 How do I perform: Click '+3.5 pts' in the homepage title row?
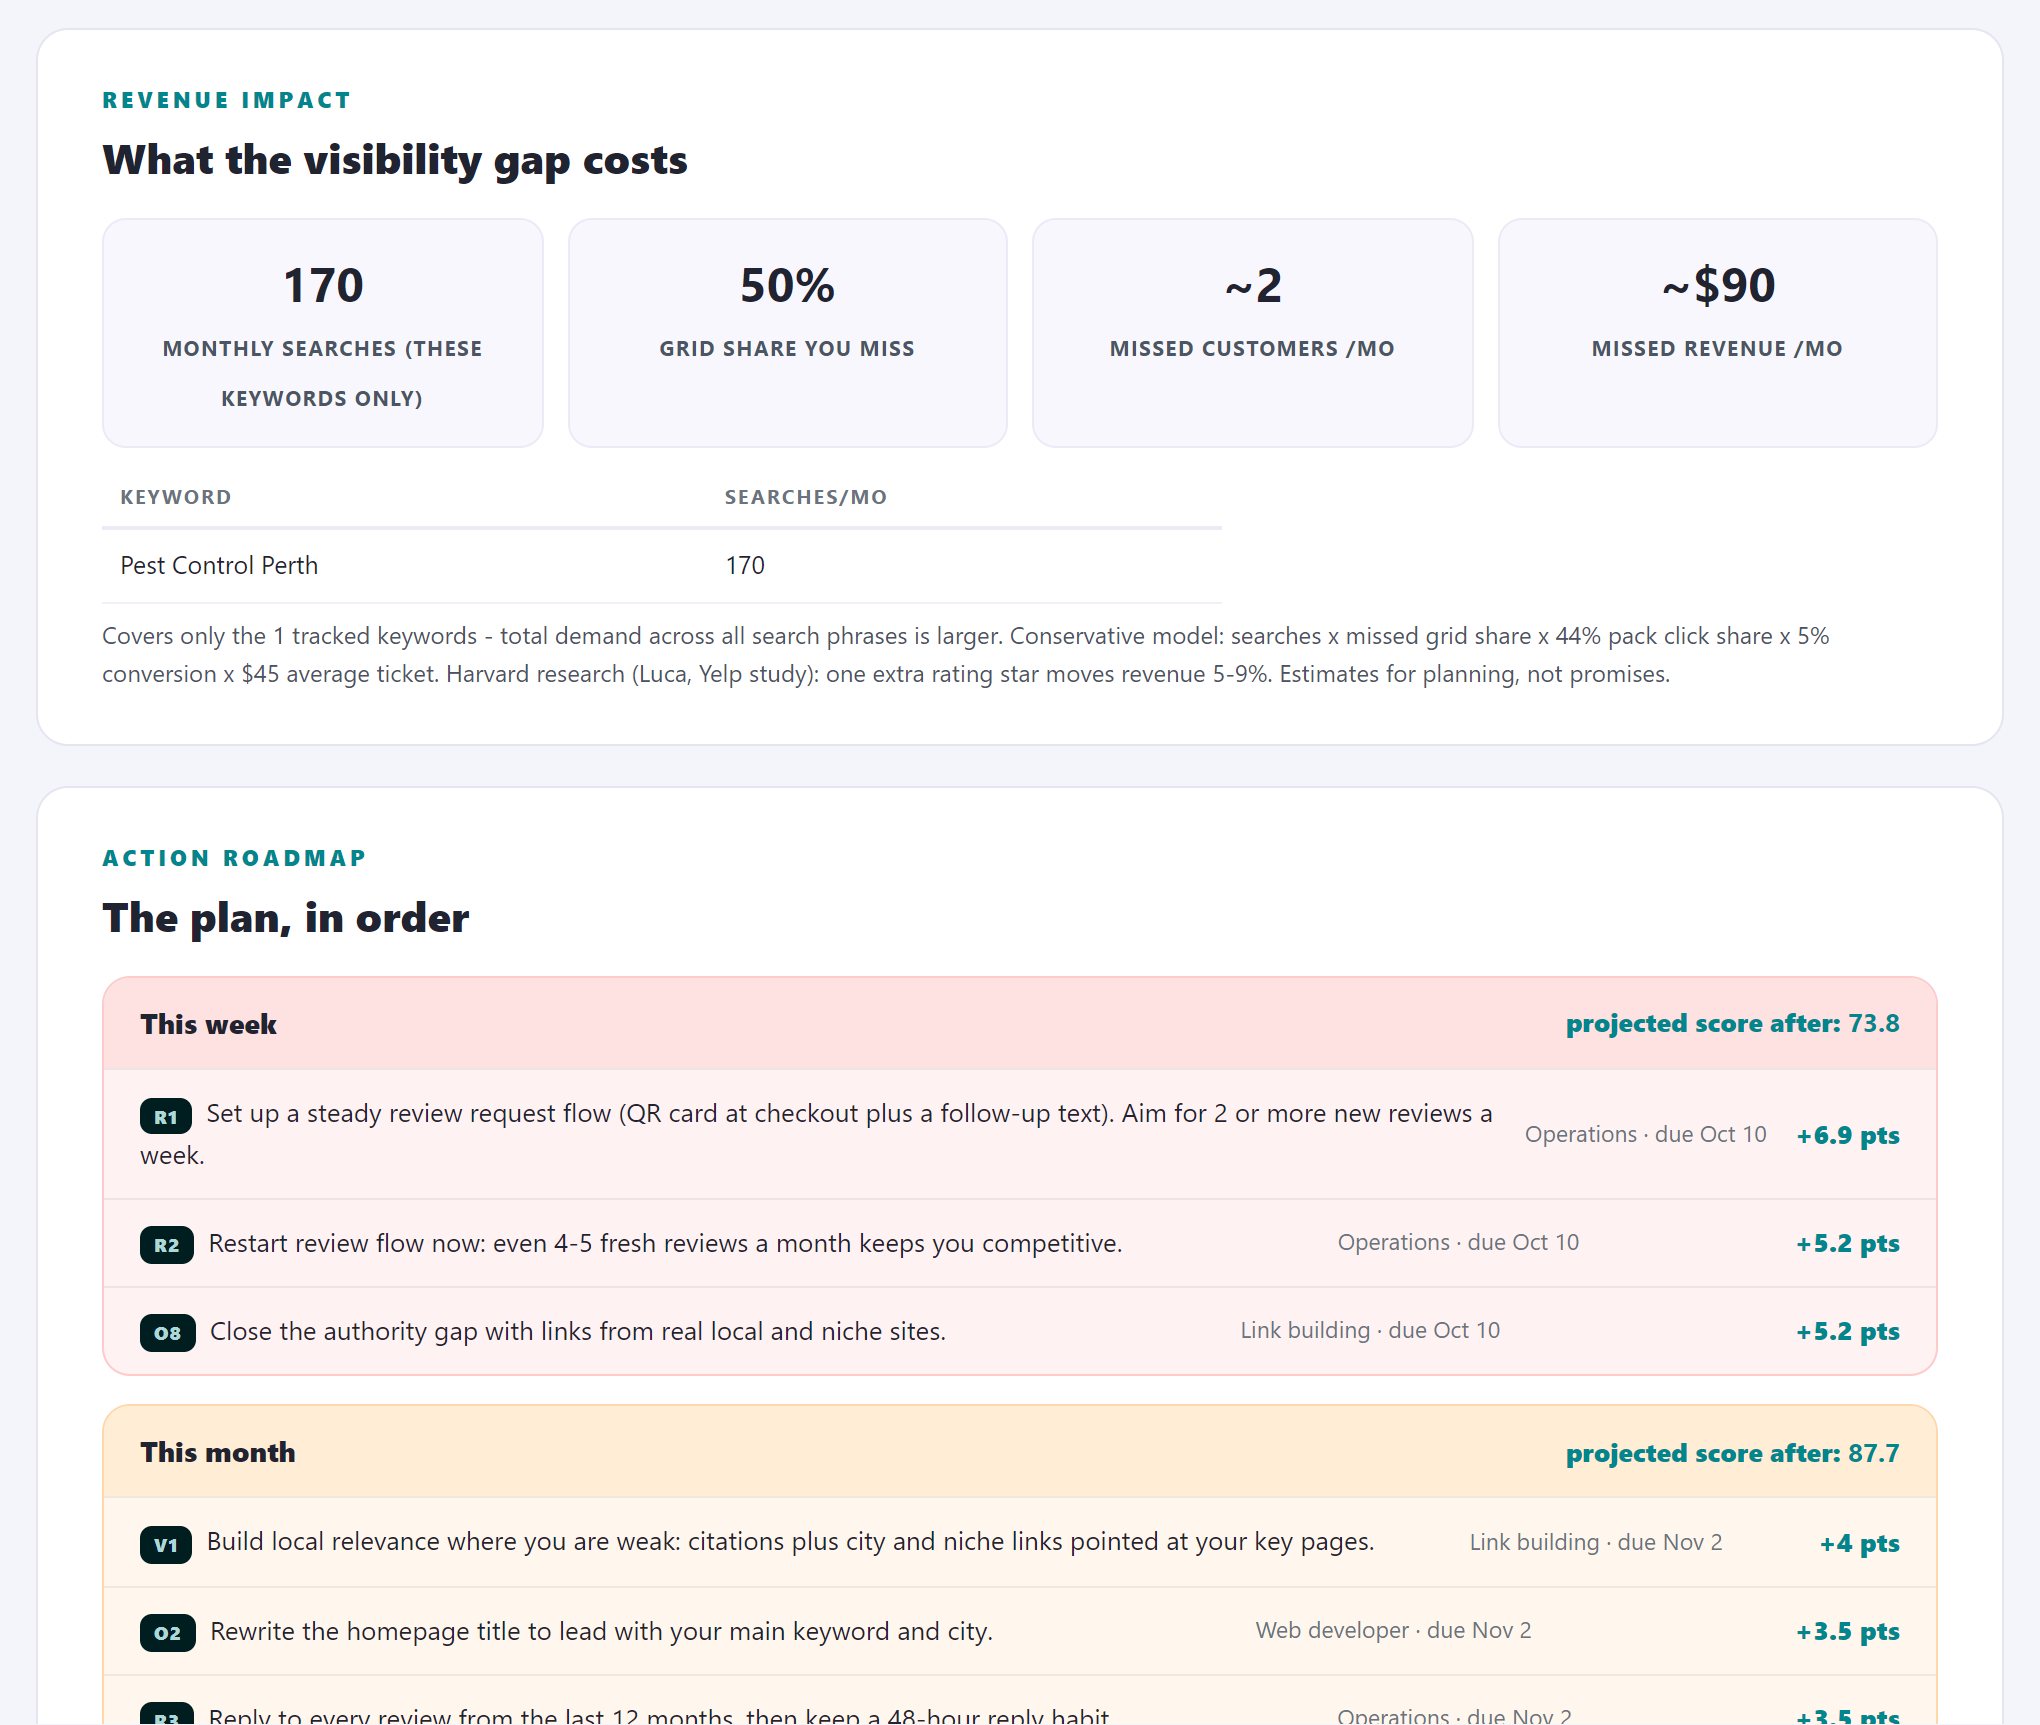tap(1847, 1631)
